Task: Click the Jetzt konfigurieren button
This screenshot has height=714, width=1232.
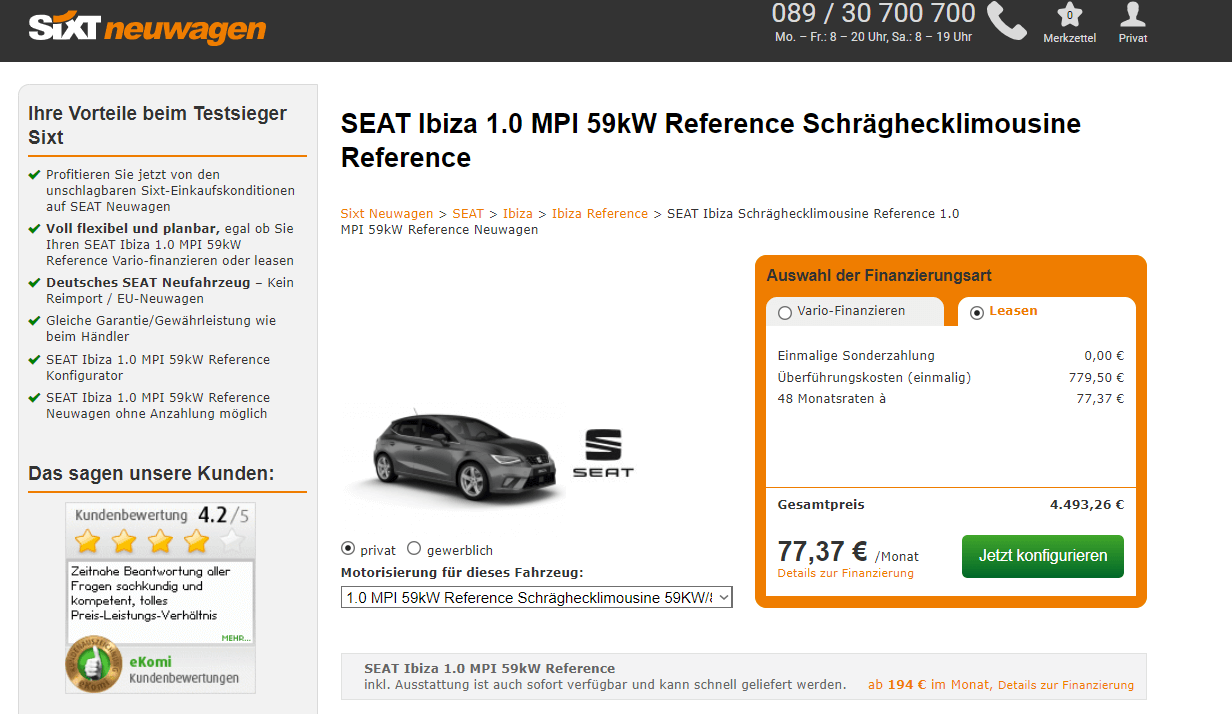Action: tap(1043, 556)
